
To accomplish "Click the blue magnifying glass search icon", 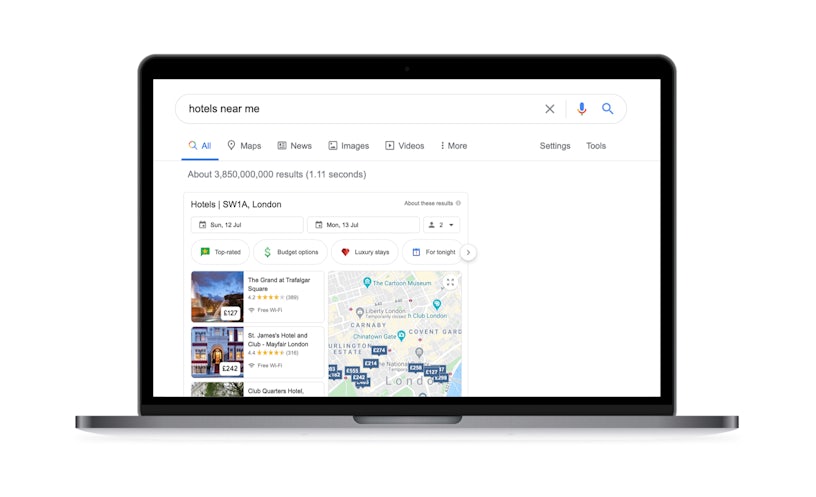I will point(608,109).
